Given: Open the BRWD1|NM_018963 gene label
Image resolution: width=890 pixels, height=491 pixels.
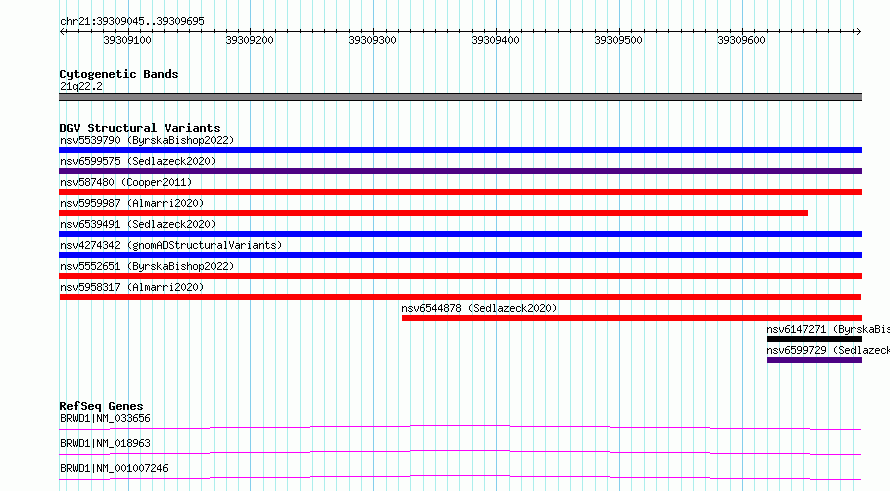Looking at the screenshot, I should point(105,443).
